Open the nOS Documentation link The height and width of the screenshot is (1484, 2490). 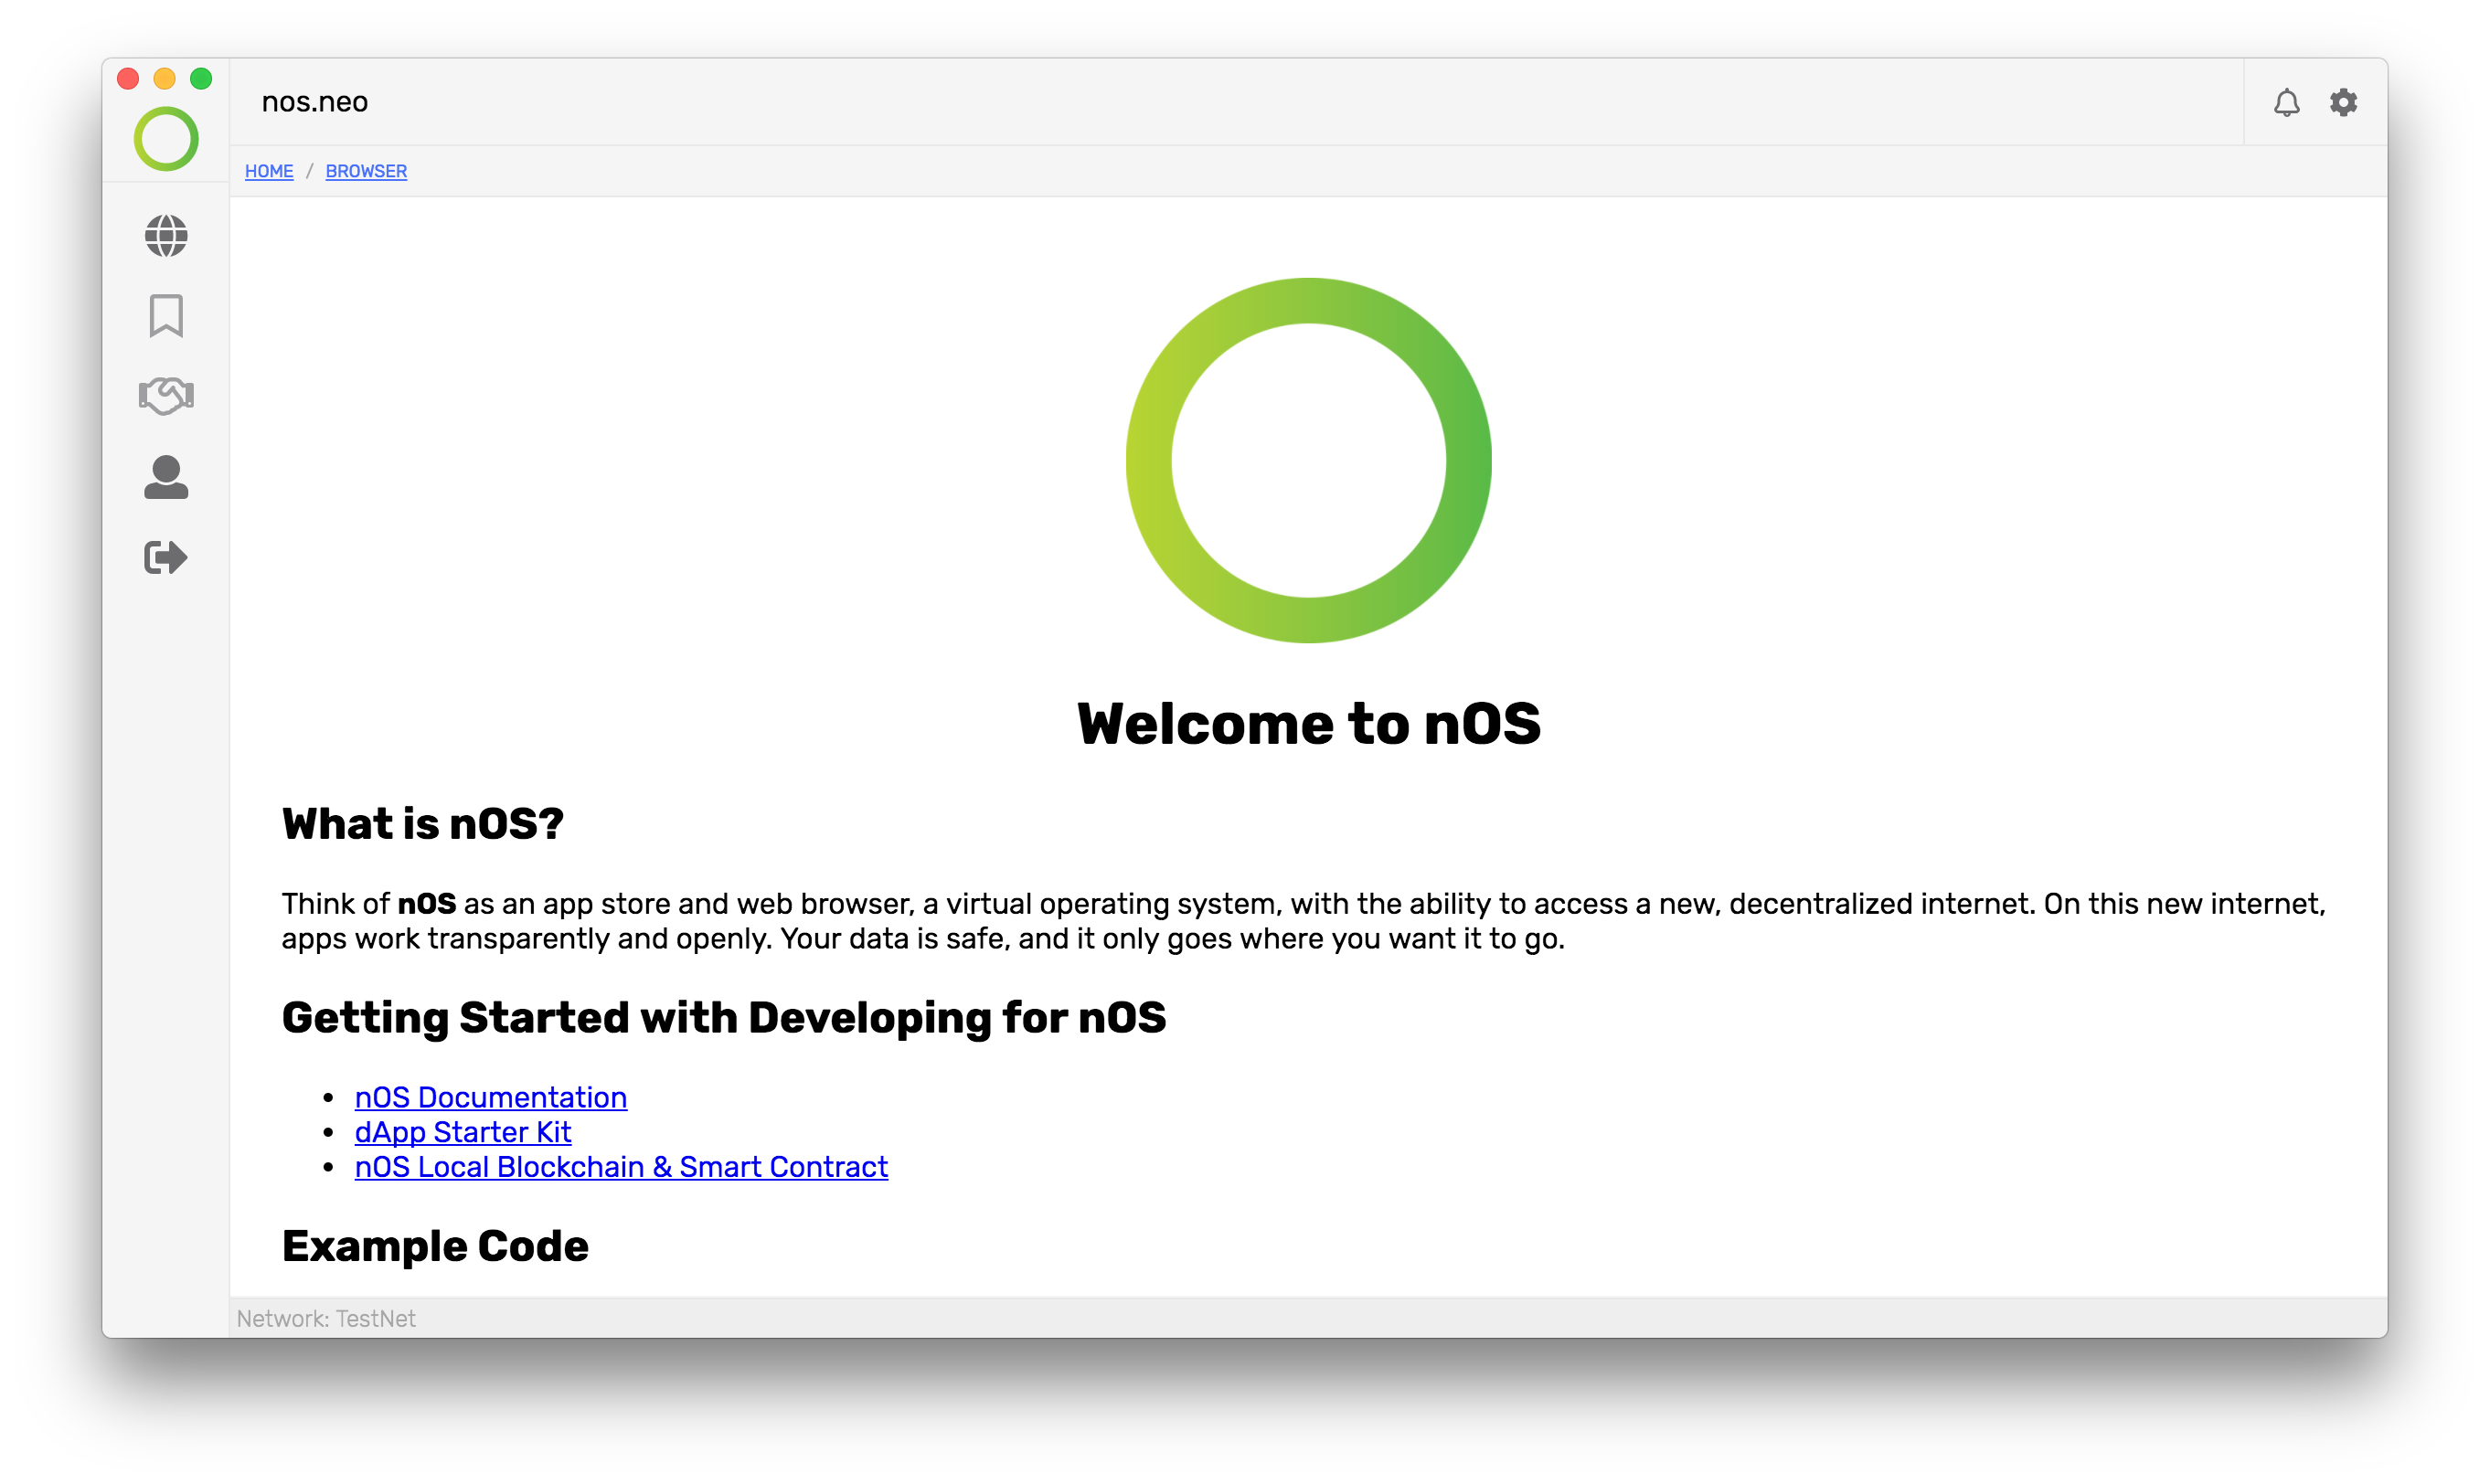(490, 1097)
